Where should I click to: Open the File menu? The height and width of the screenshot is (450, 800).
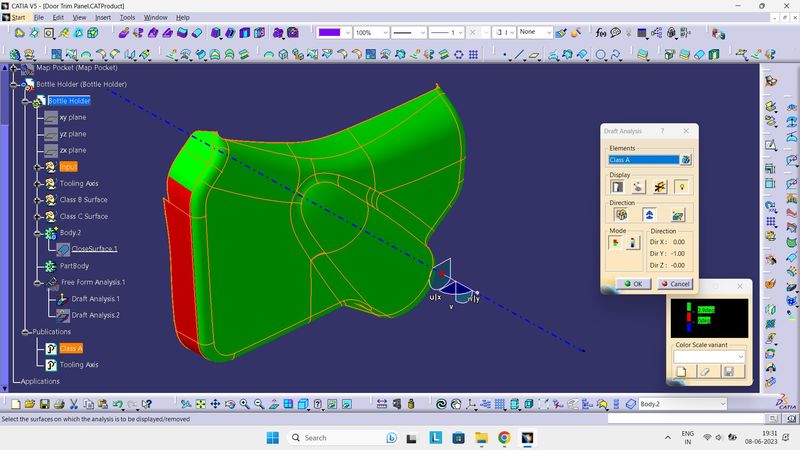tap(39, 17)
